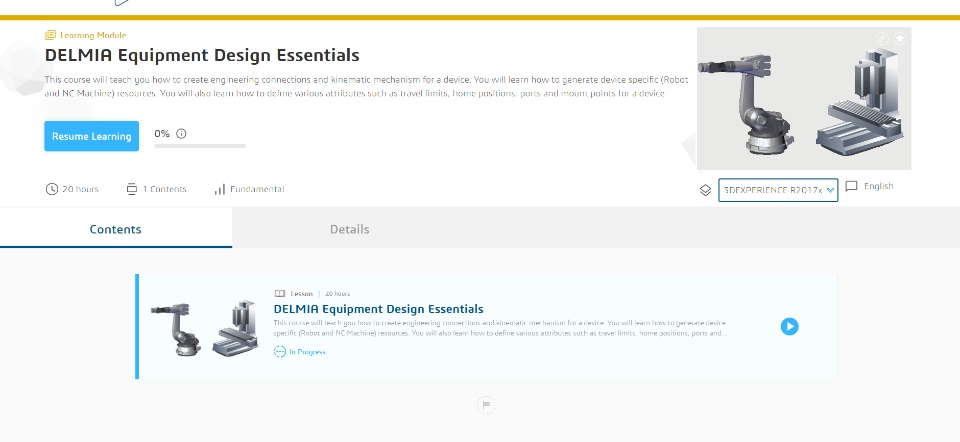Copy link with the chain icon on thumbnail
Image resolution: width=960 pixels, height=442 pixels.
click(882, 39)
